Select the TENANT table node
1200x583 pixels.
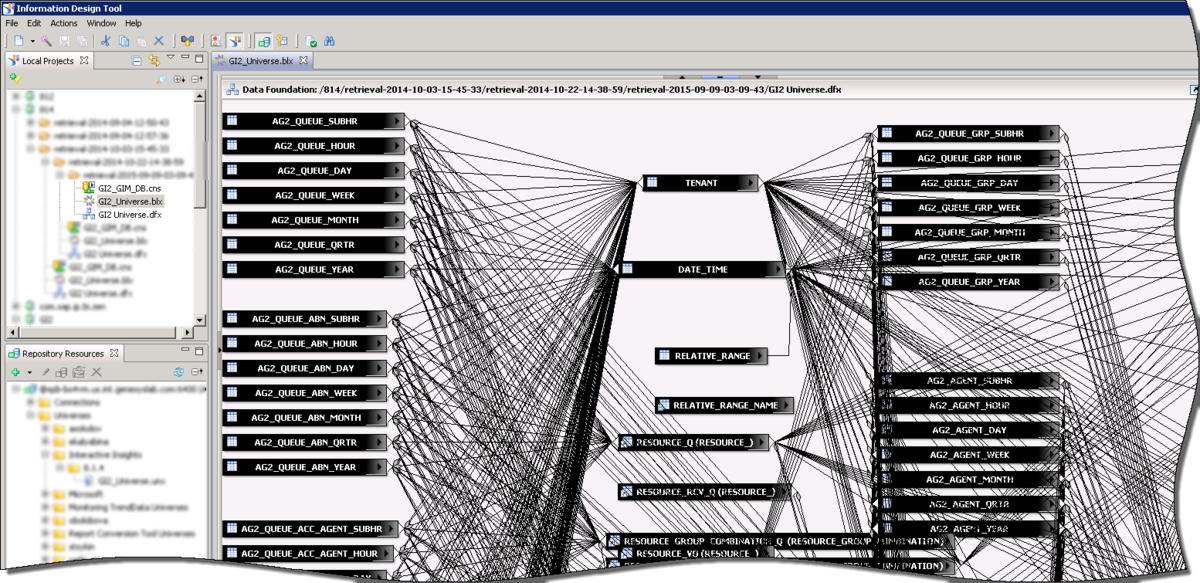699,183
